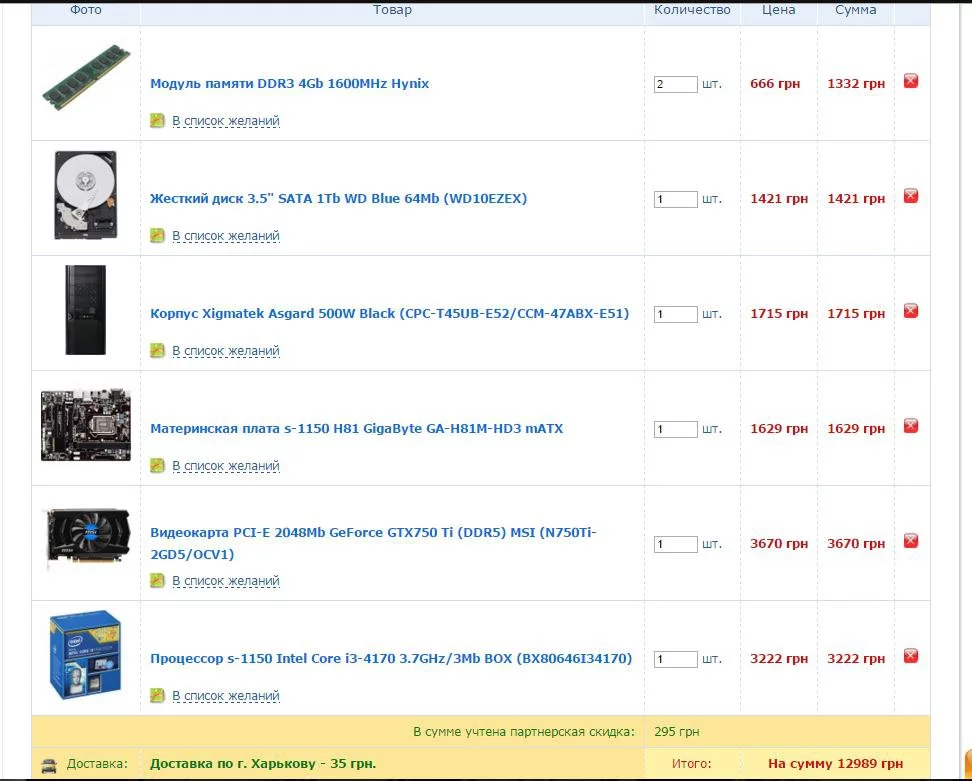The height and width of the screenshot is (781, 972).
Task: Add Hynix memory via 'В список желаний' link
Action: (x=226, y=121)
